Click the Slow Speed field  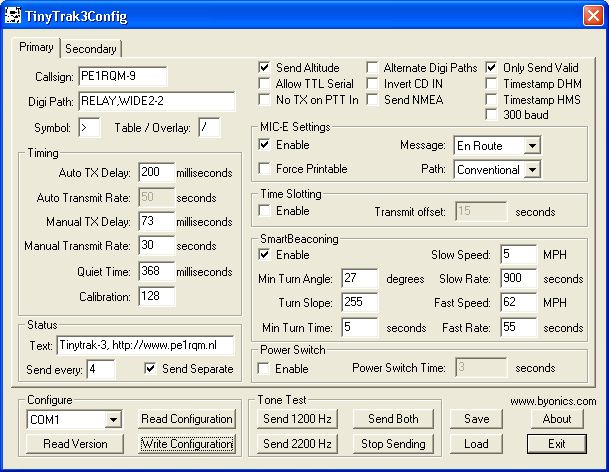click(519, 254)
